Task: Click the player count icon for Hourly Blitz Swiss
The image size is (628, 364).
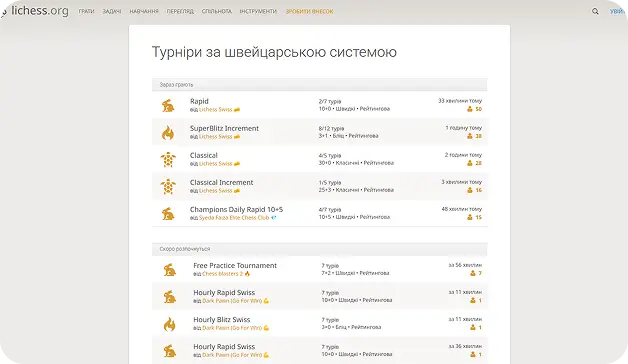Action: (x=473, y=327)
